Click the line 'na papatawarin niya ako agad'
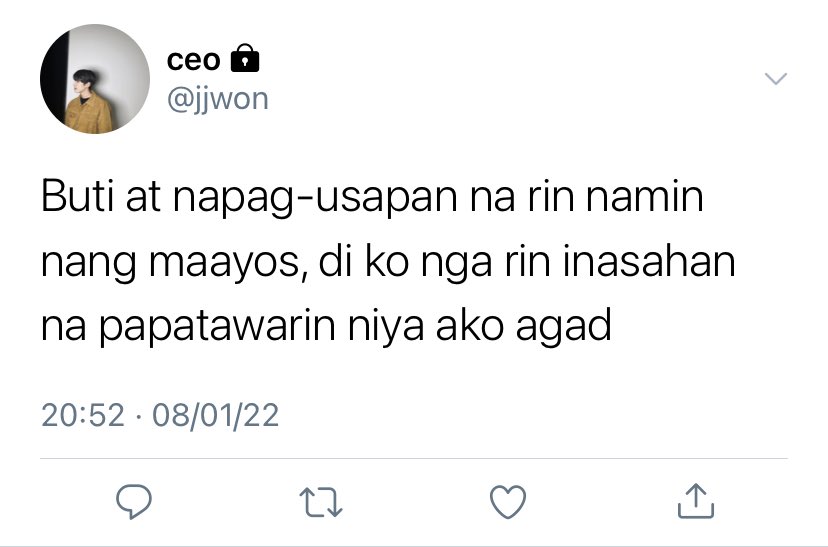 click(326, 327)
